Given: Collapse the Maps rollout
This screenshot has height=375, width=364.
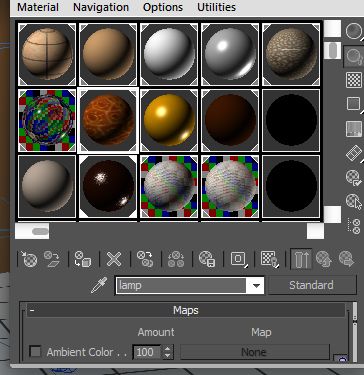Looking at the screenshot, I should 186,310.
